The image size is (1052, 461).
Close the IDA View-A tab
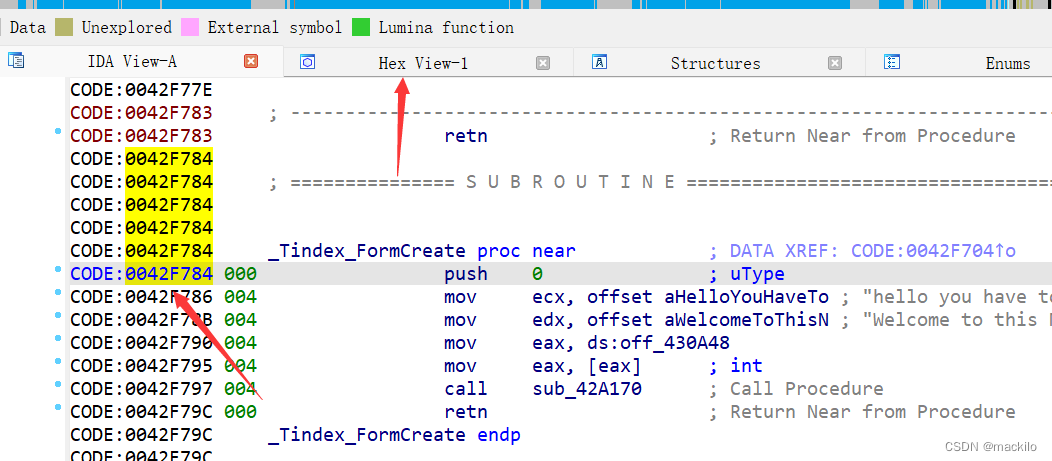[251, 62]
